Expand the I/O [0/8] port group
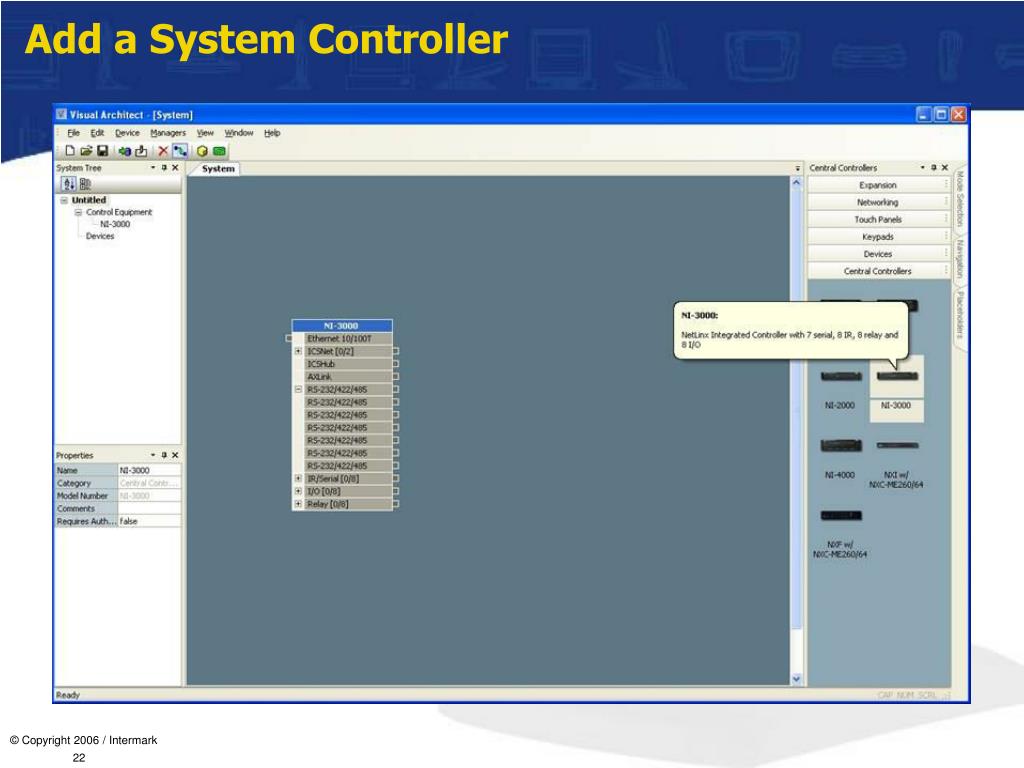Screen dimensions: 1024x768 pos(298,491)
